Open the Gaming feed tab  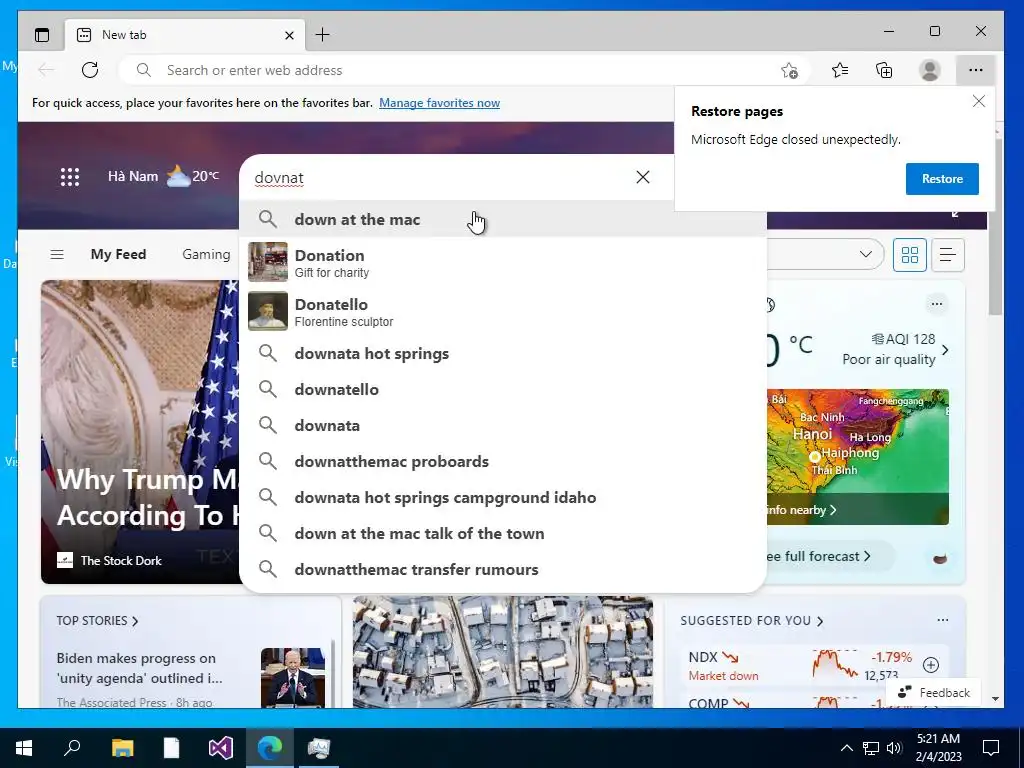pos(206,254)
